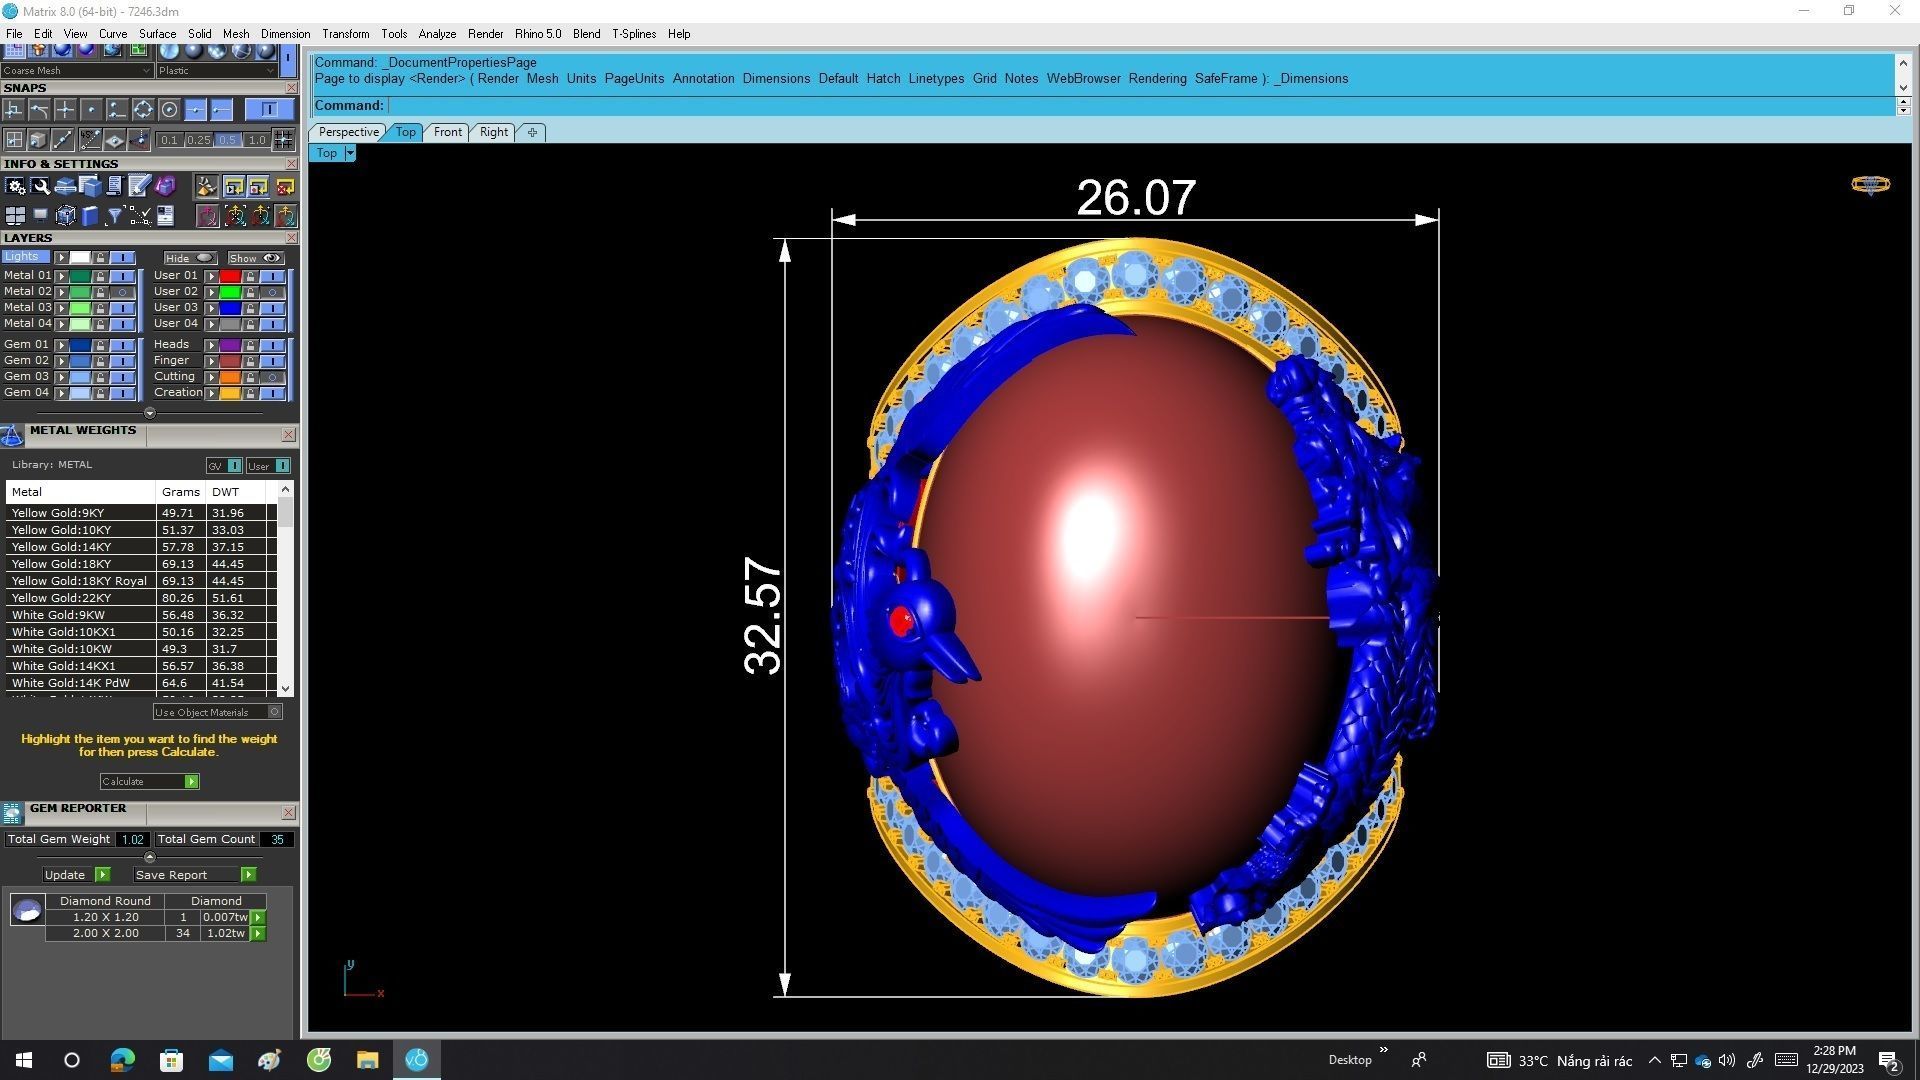Switch to the Perspective viewport tab
The width and height of the screenshot is (1920, 1080).
[348, 132]
